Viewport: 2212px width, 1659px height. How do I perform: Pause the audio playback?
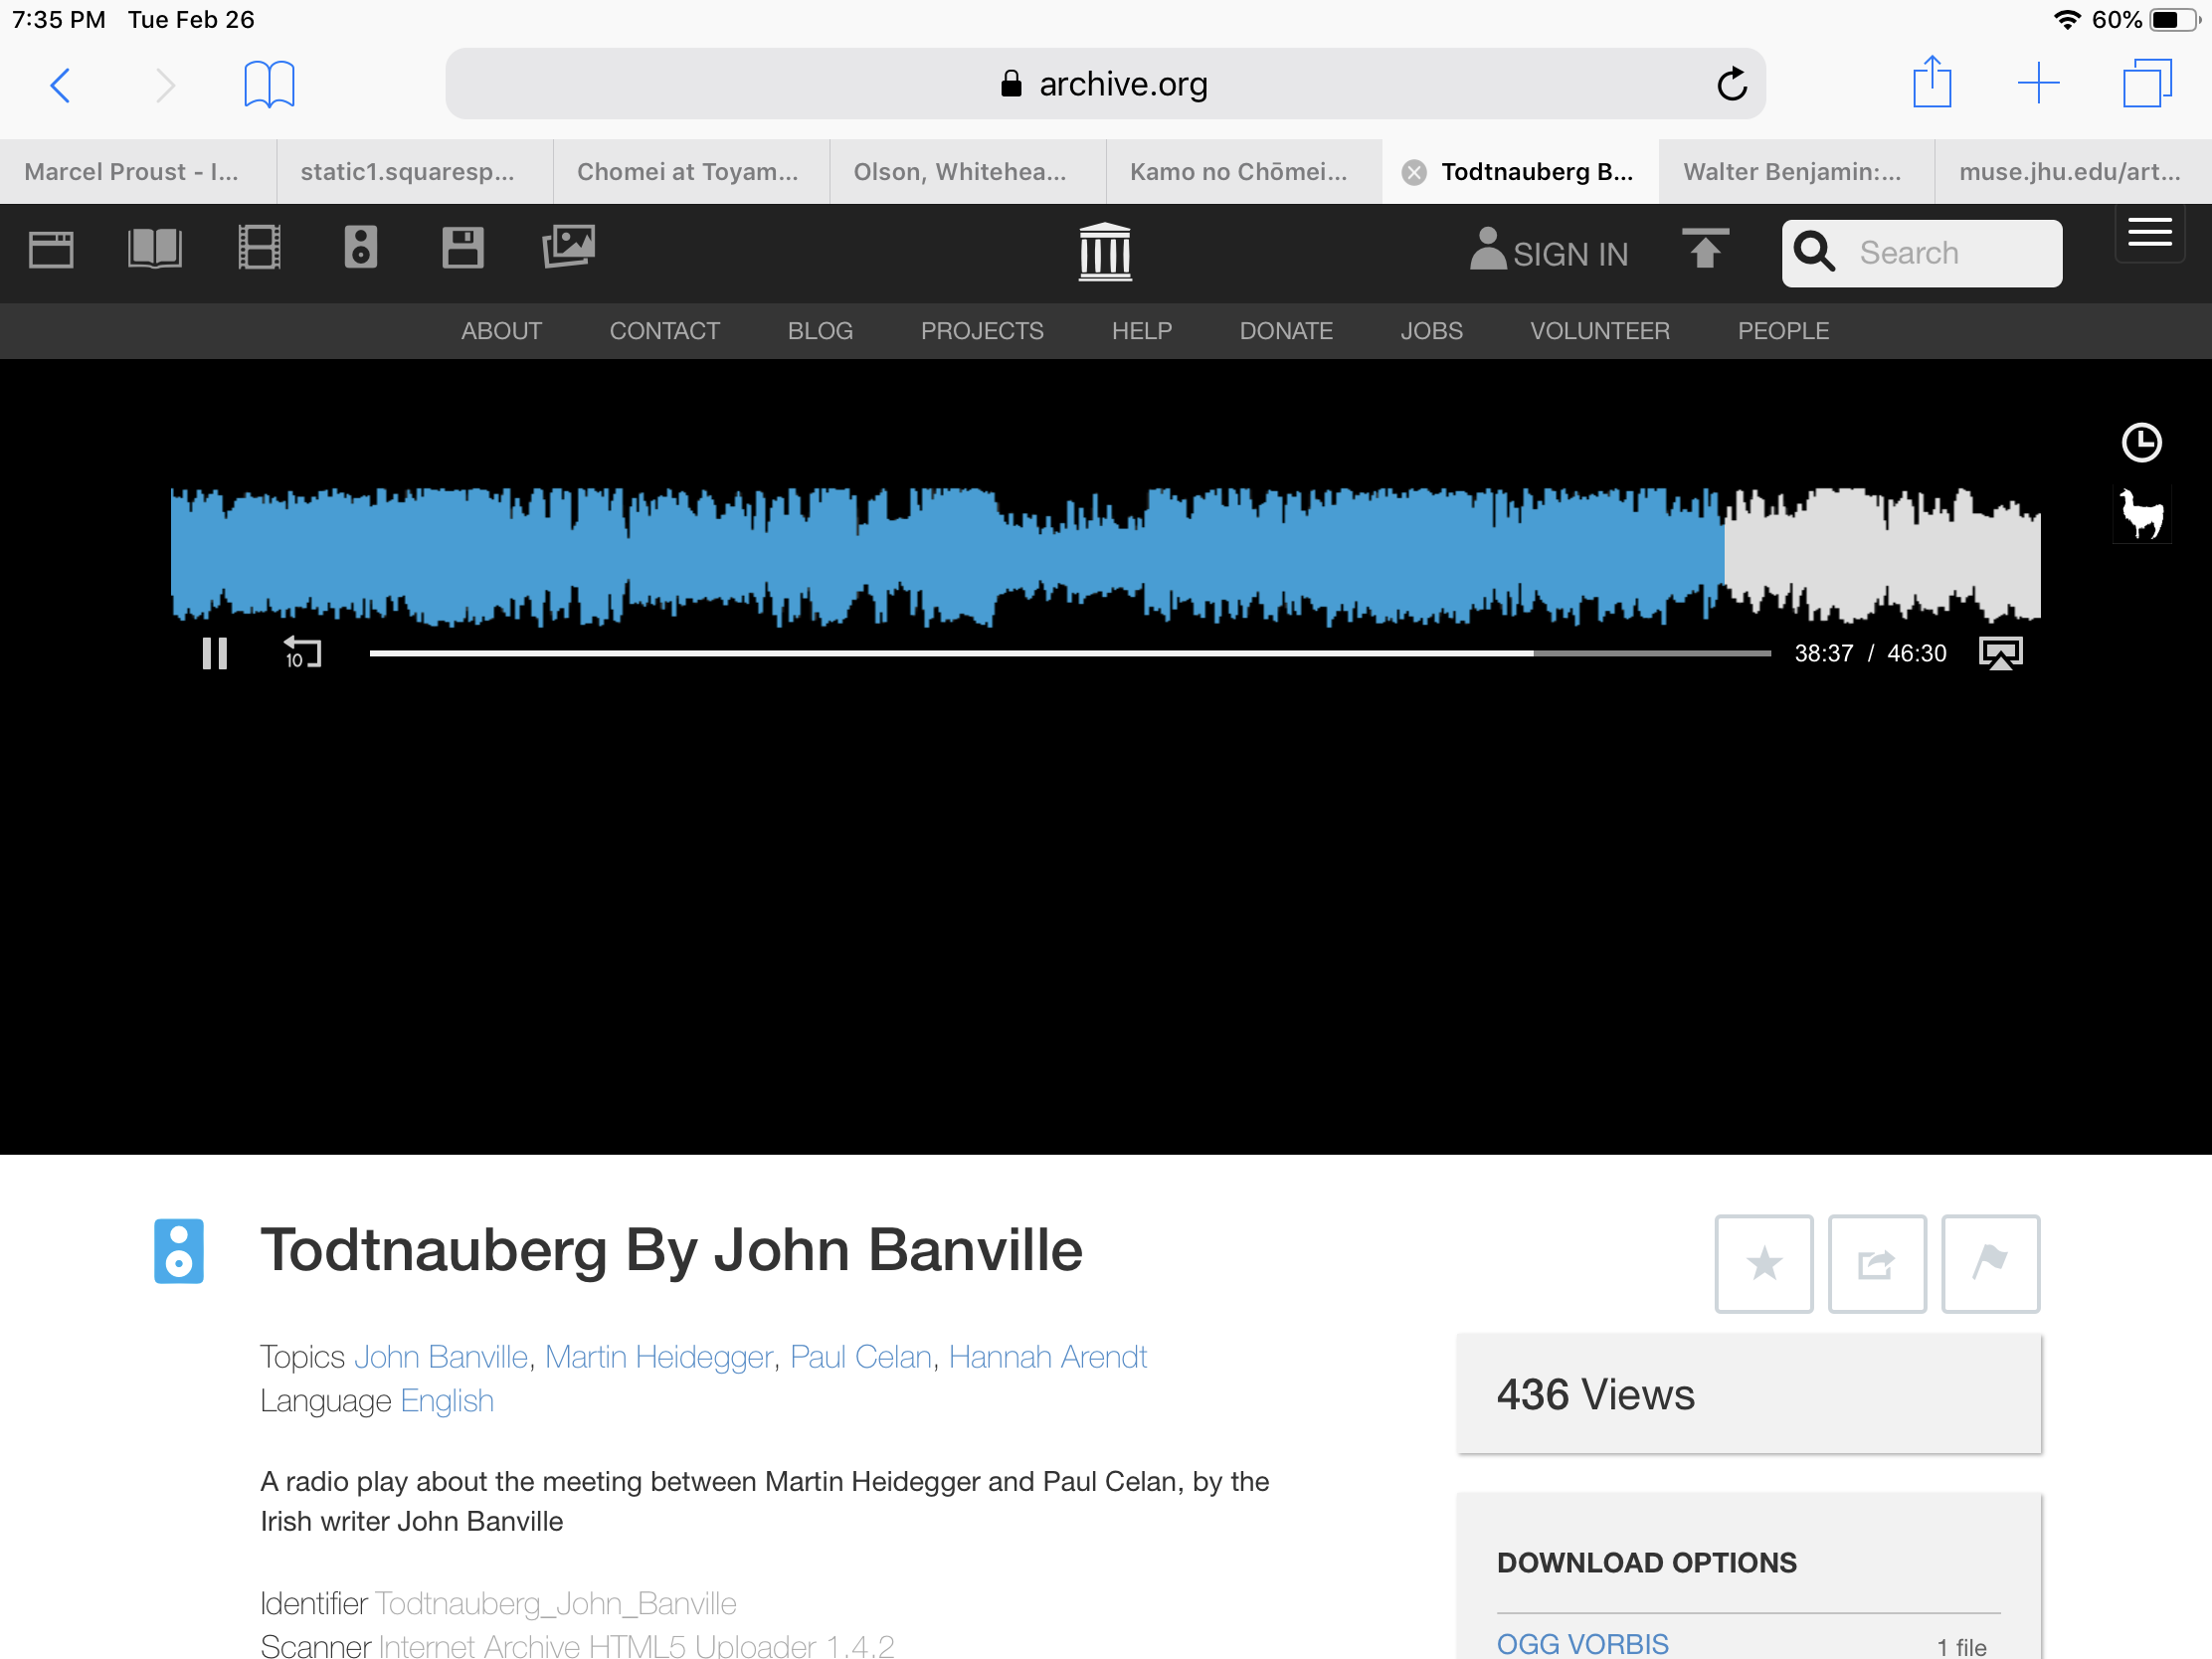(215, 654)
